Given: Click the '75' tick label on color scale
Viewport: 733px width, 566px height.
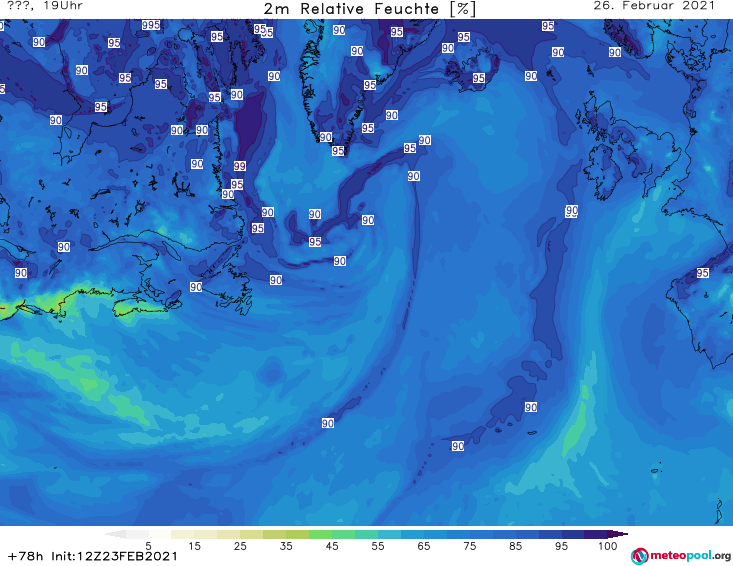Looking at the screenshot, I should [x=469, y=546].
